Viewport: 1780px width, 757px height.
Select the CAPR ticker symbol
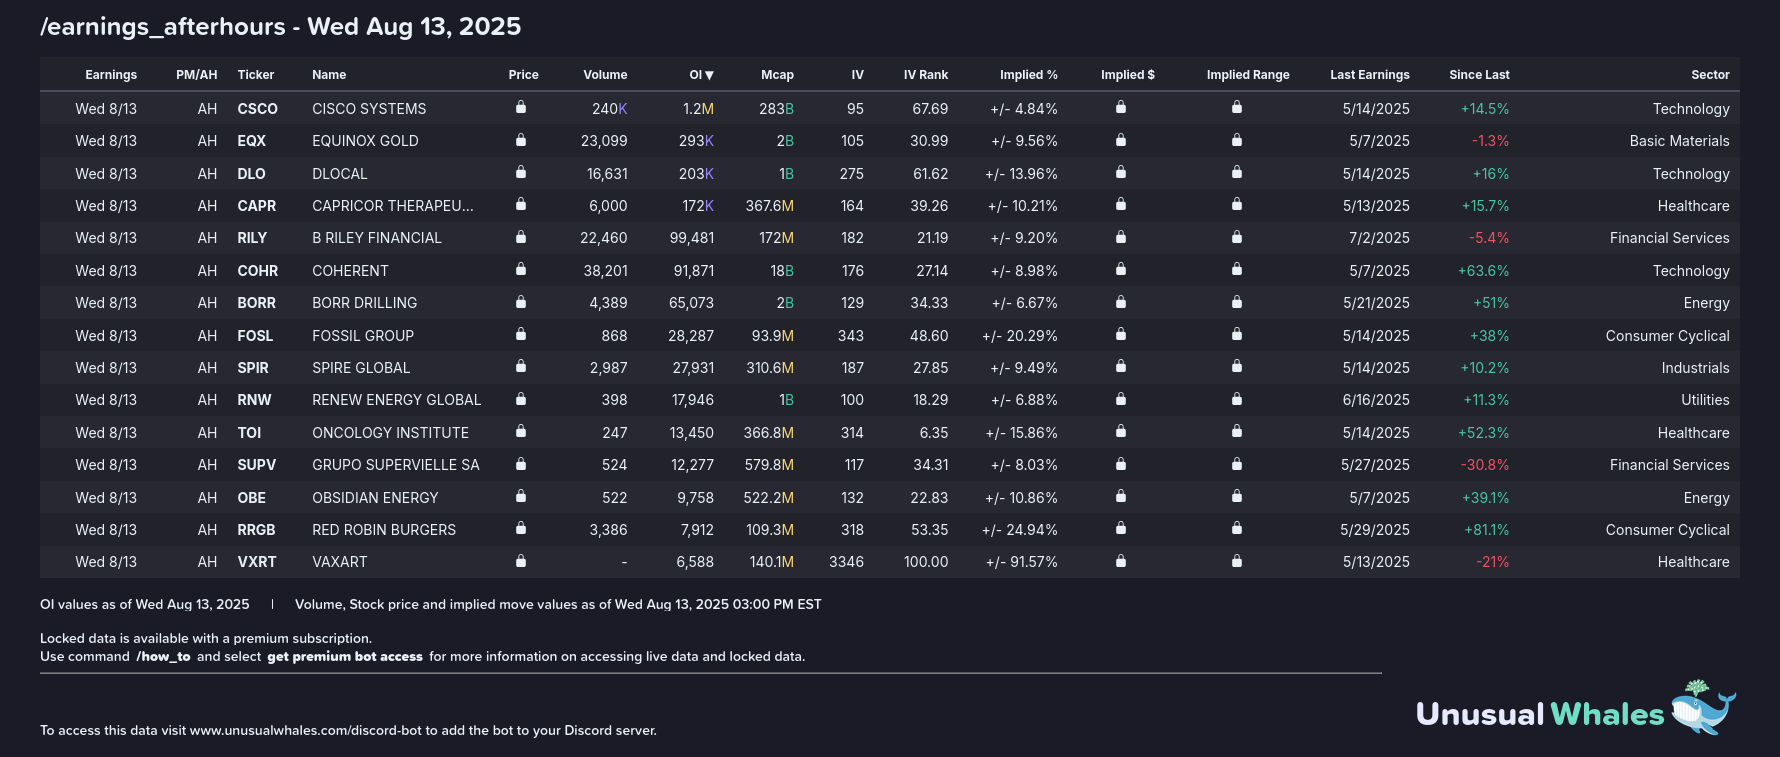(x=256, y=206)
